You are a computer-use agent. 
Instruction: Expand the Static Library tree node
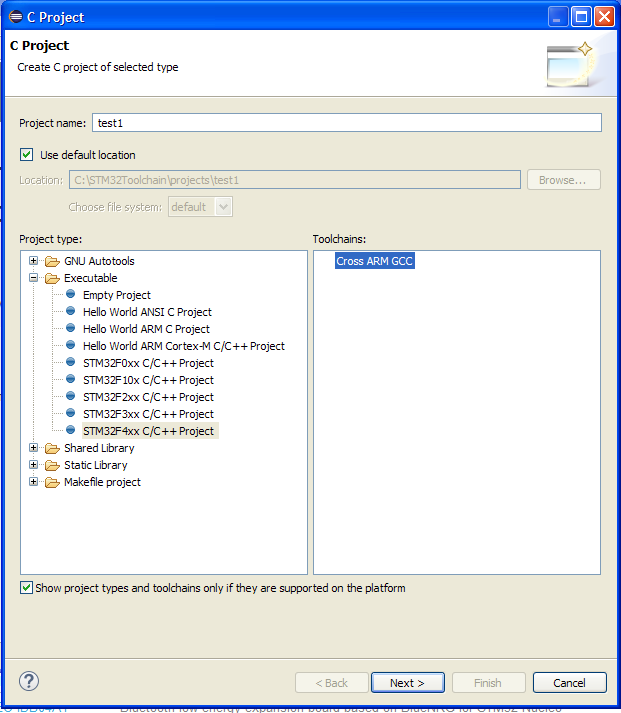click(33, 464)
